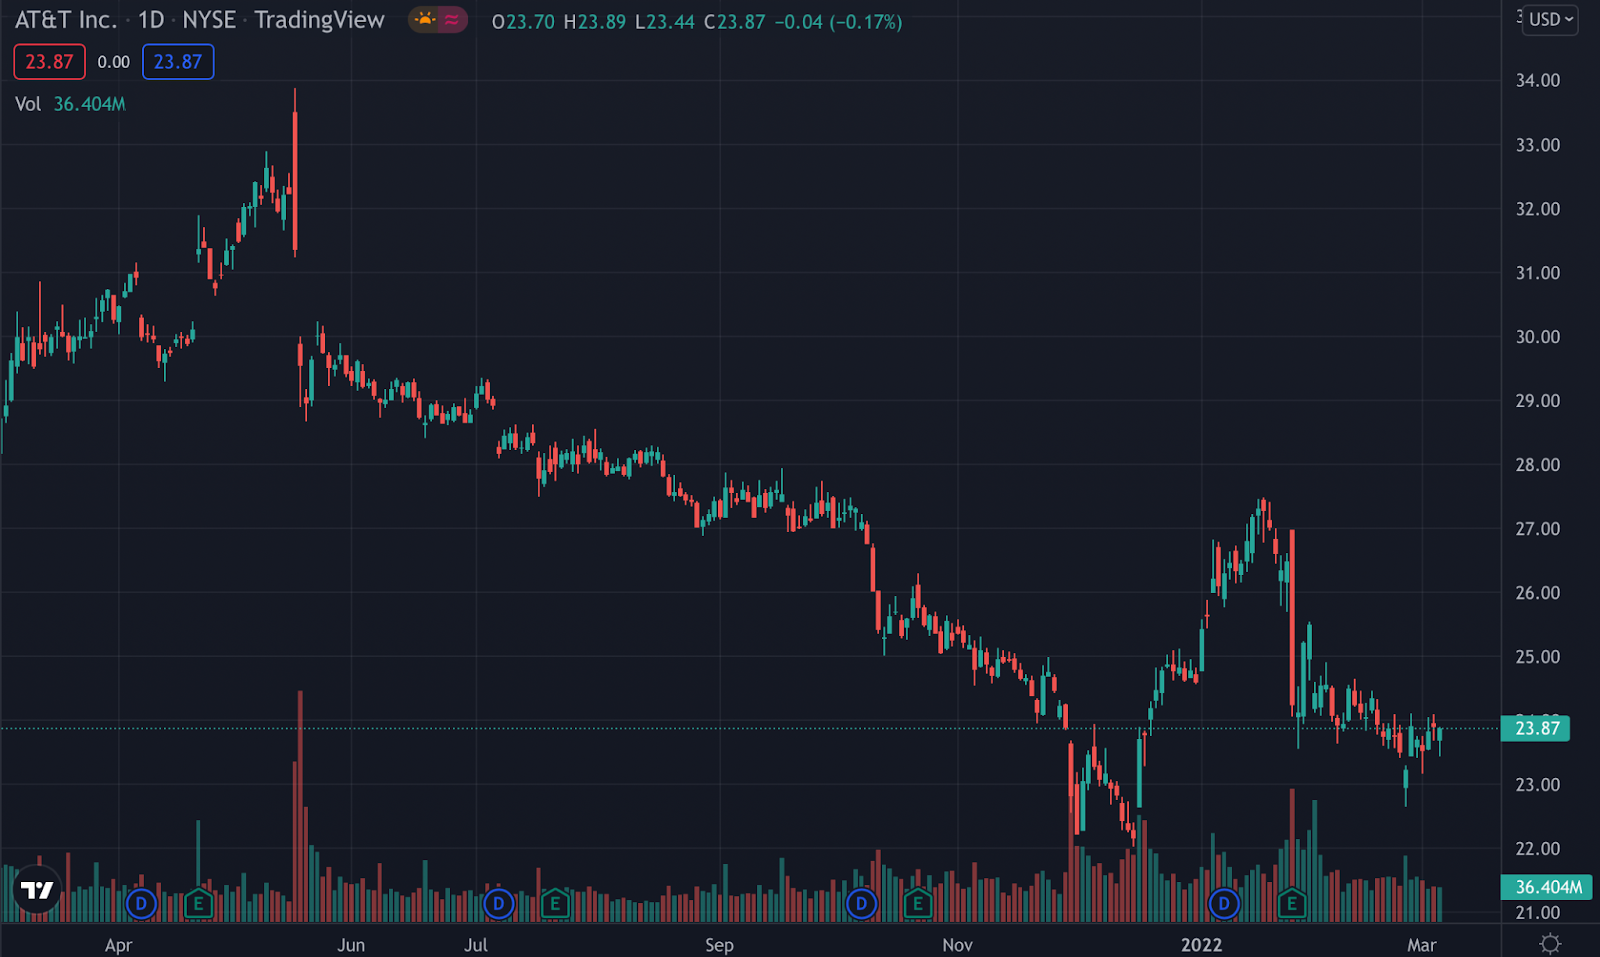Click the open value O23.70
Image resolution: width=1600 pixels, height=957 pixels.
pos(523,22)
